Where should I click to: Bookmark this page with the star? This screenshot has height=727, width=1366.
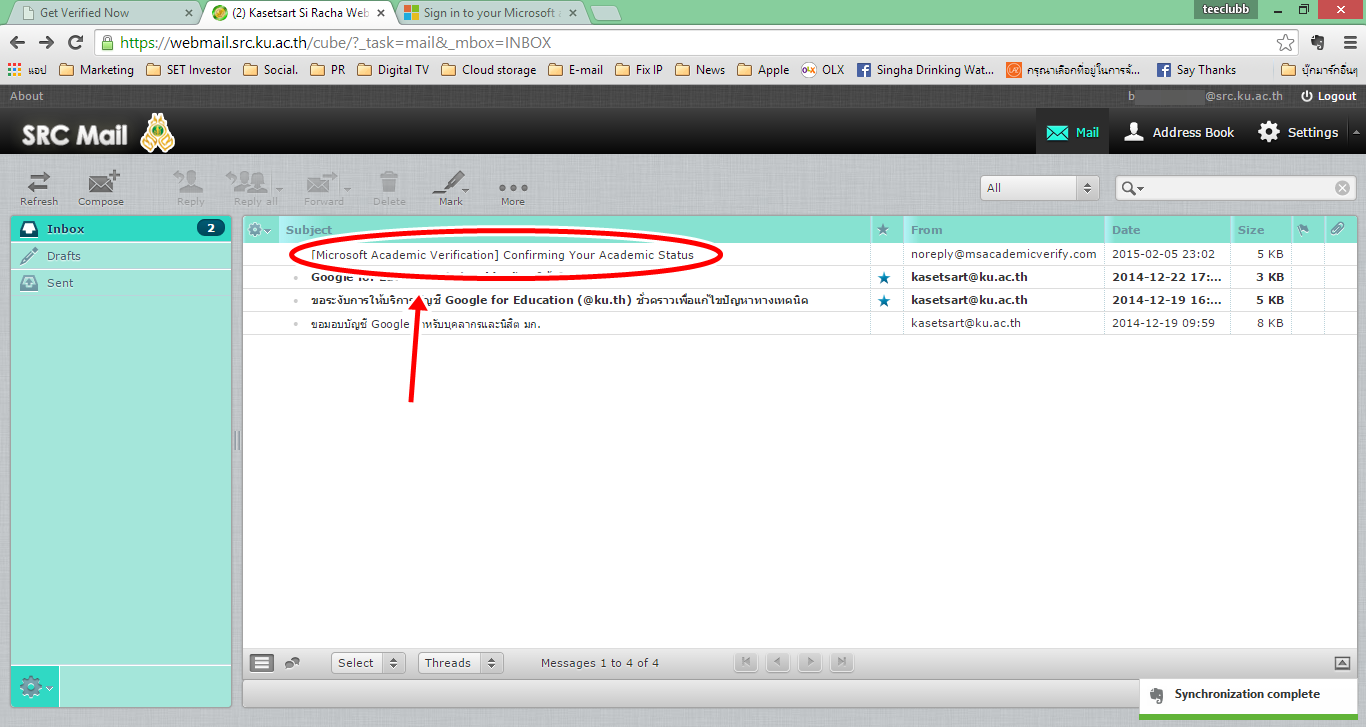coord(1286,43)
